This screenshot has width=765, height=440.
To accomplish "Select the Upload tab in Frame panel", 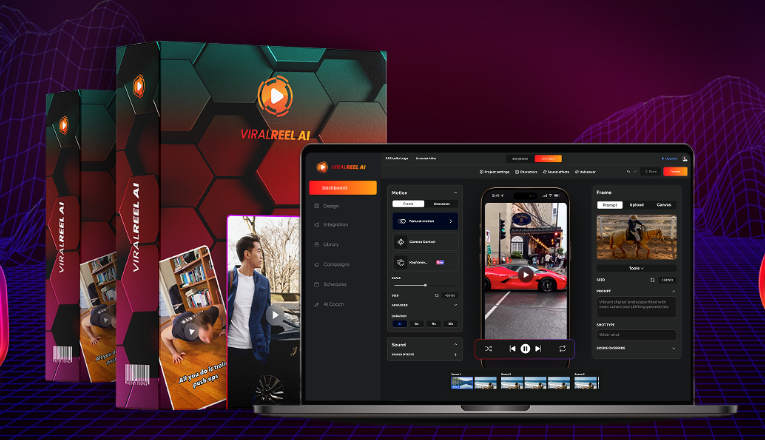I will [637, 205].
